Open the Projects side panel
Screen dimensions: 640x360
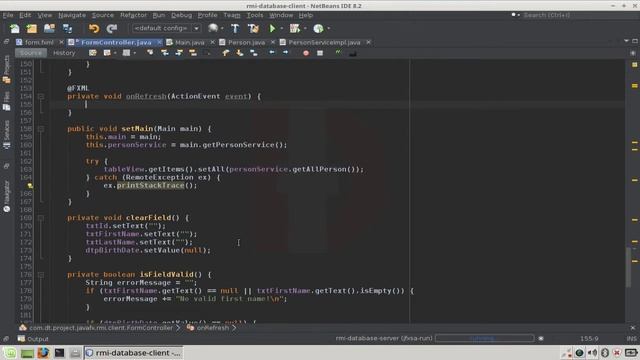tap(7, 69)
